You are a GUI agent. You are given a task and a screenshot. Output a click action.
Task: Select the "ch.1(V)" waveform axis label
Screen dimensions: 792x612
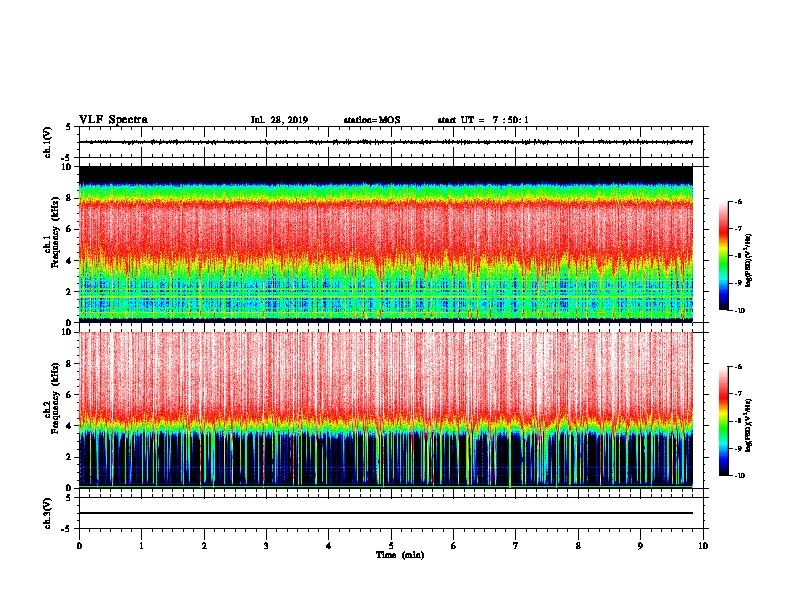(x=48, y=142)
